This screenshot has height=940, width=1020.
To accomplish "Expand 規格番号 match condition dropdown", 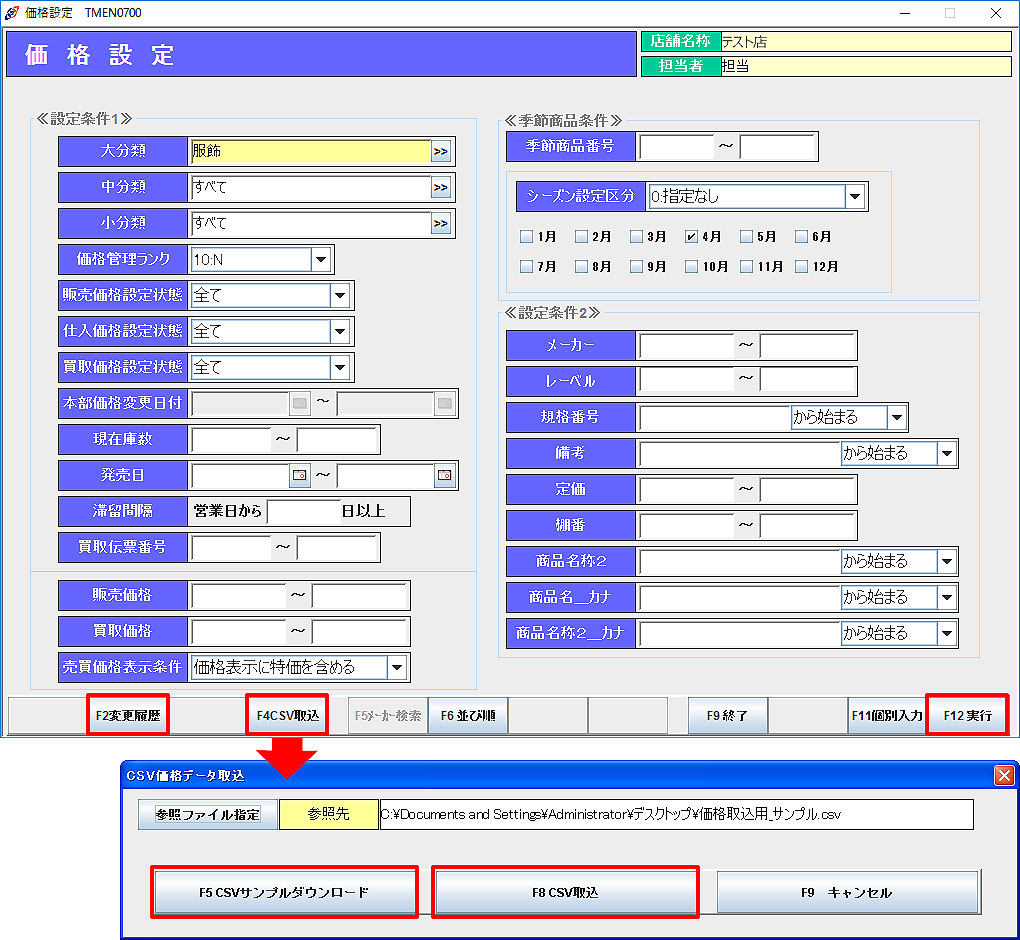I will [x=897, y=417].
